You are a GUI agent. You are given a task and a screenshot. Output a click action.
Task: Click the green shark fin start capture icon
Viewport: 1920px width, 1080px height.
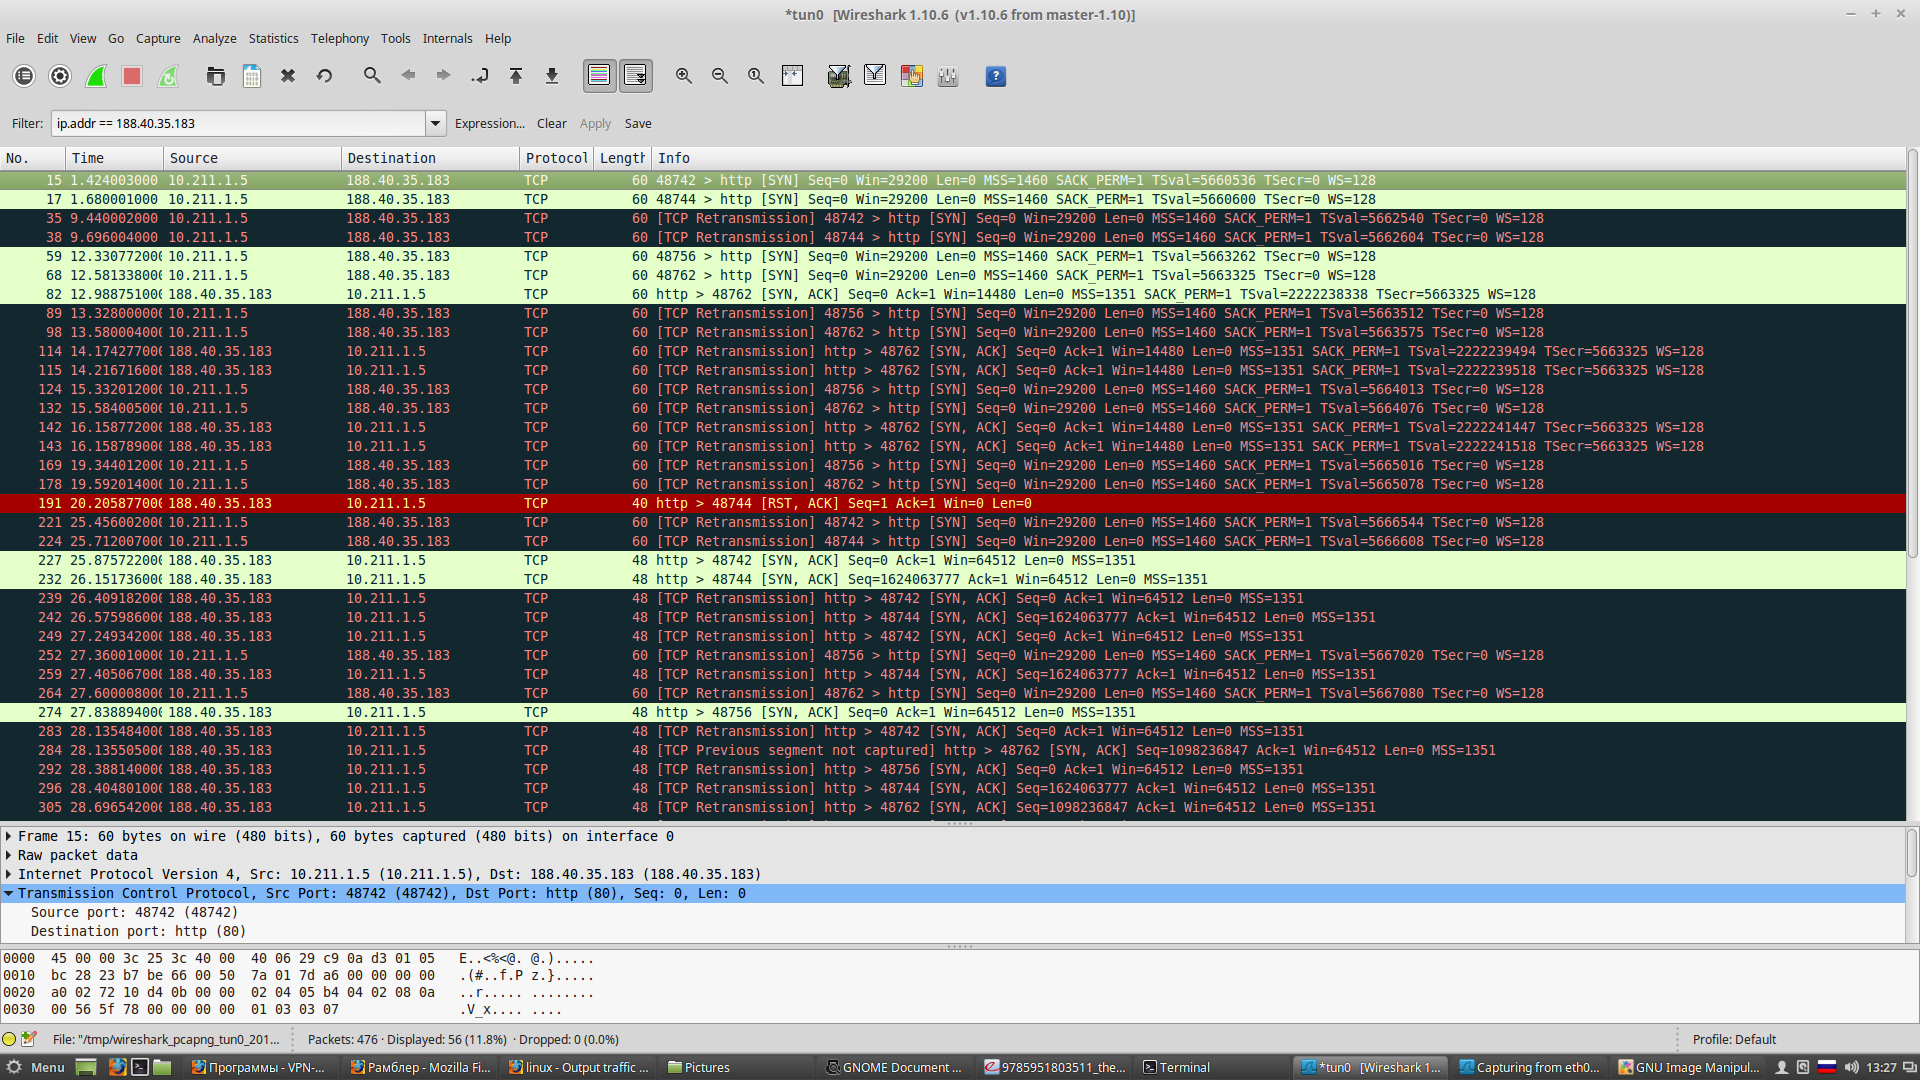(96, 76)
